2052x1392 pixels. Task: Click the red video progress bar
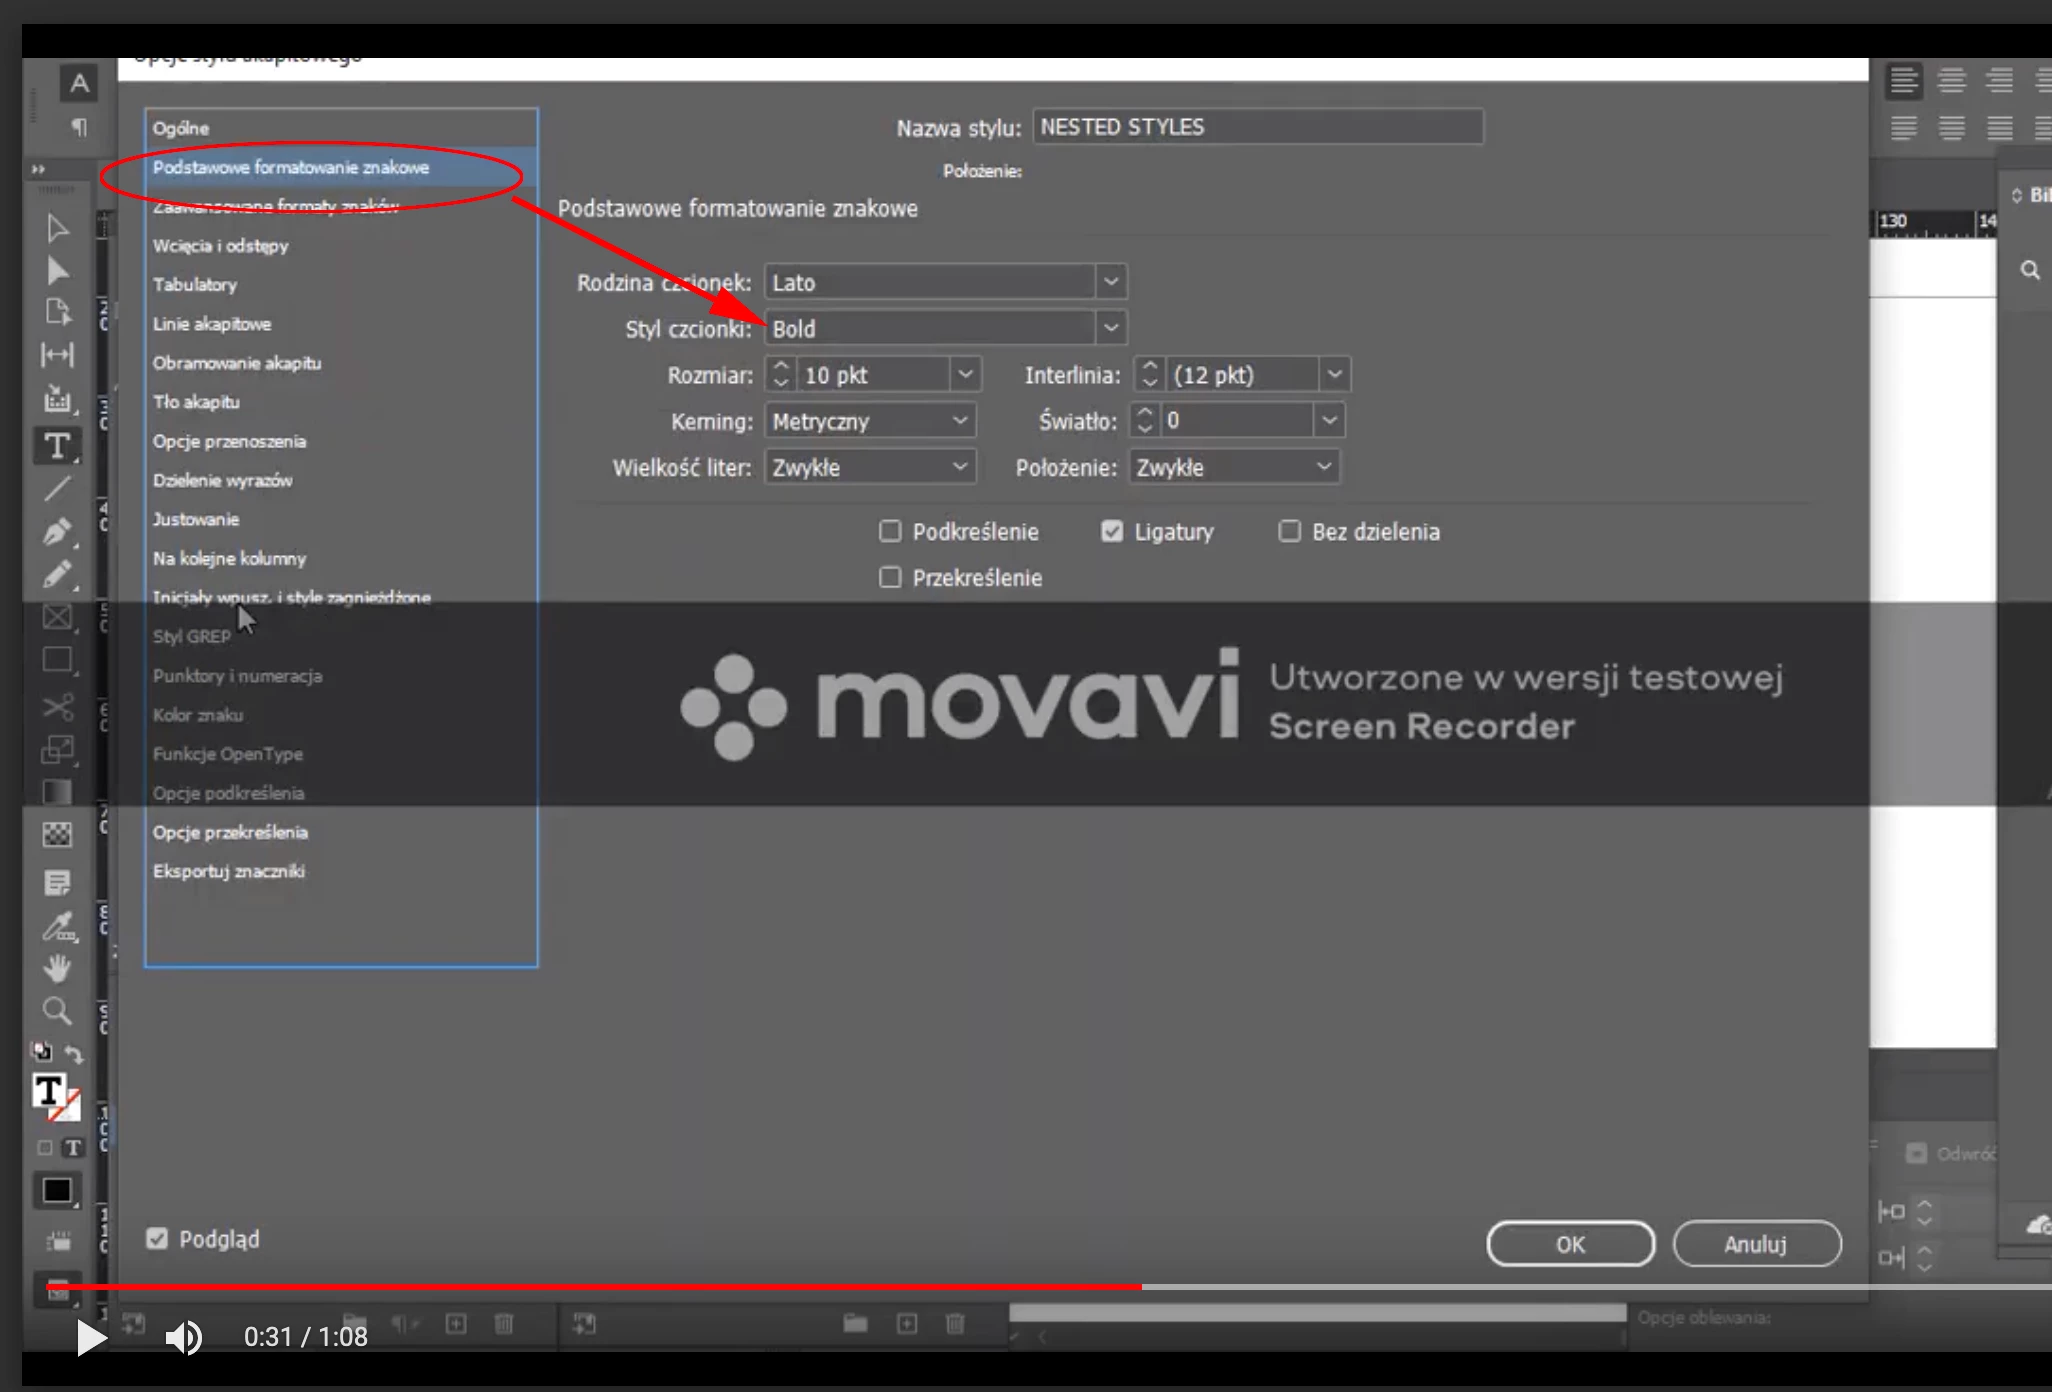600,1287
